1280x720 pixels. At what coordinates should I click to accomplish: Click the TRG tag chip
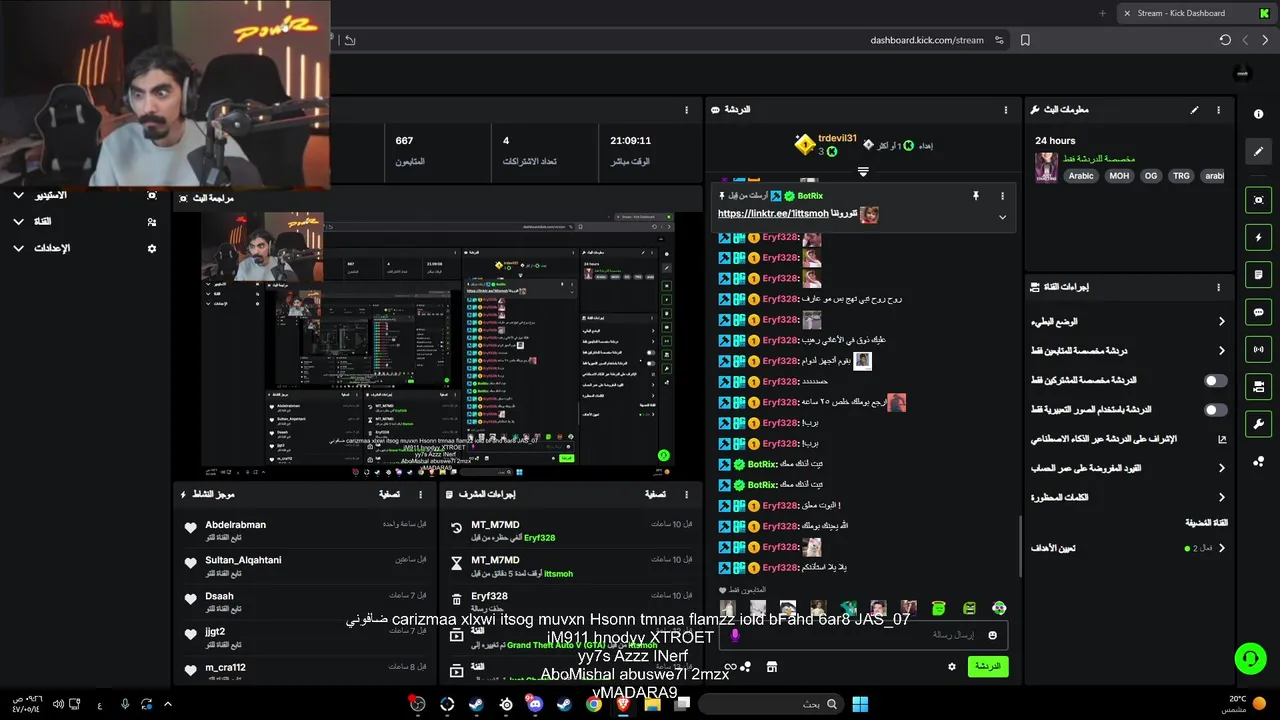click(1181, 176)
